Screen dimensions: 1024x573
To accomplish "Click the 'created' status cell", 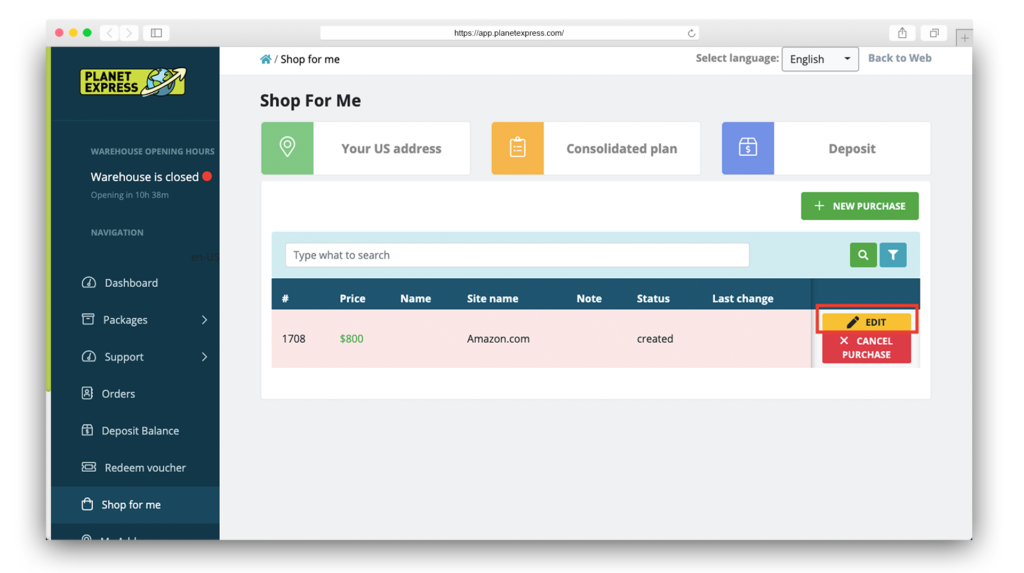I will [x=654, y=338].
